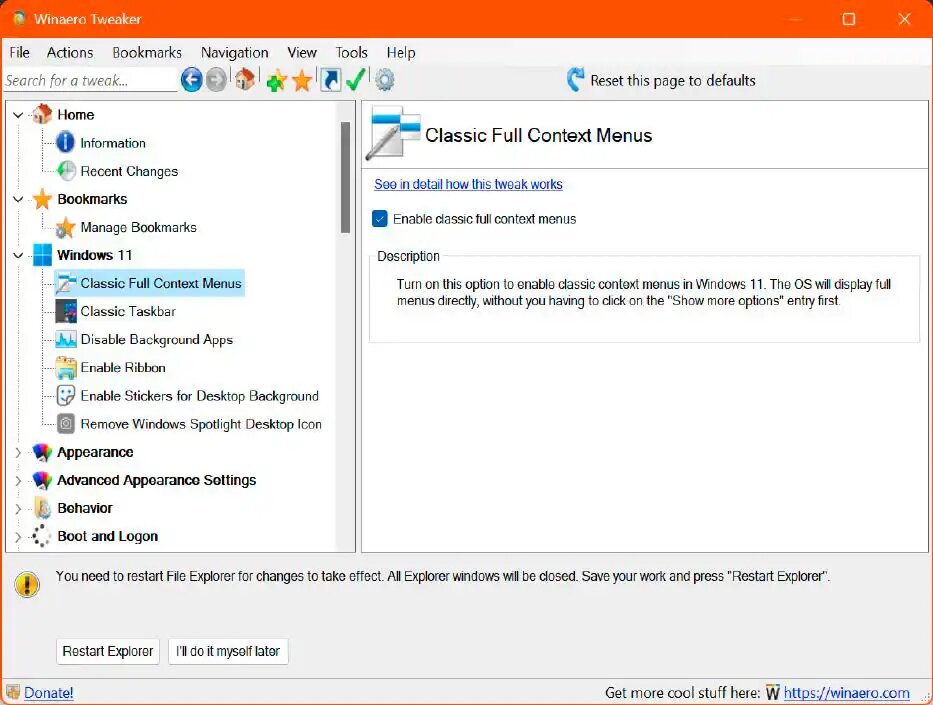The height and width of the screenshot is (705, 933).
Task: Select the Information tree item
Action: click(x=113, y=143)
